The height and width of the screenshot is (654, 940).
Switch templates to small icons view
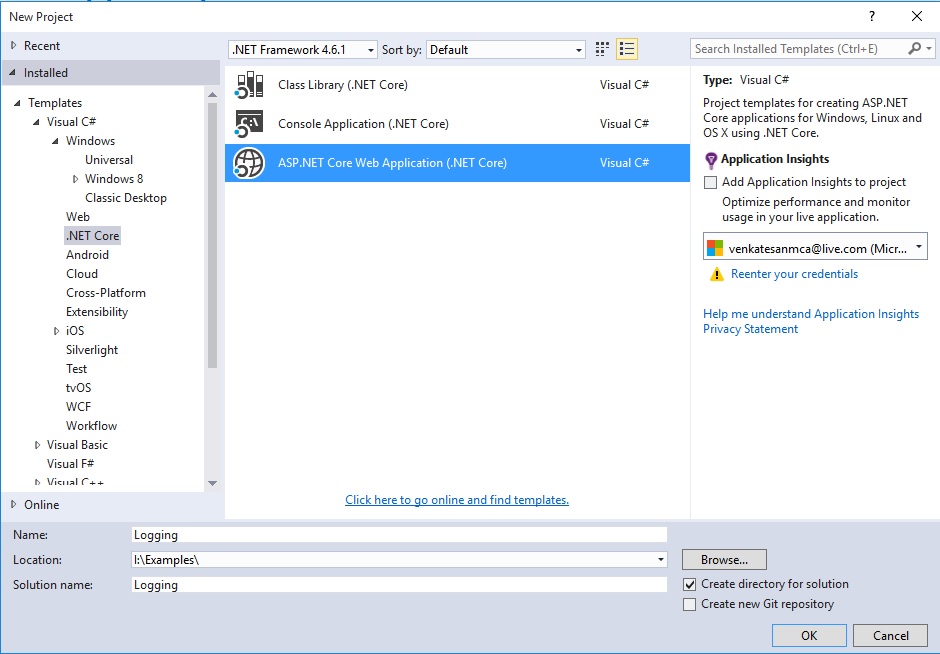point(600,48)
